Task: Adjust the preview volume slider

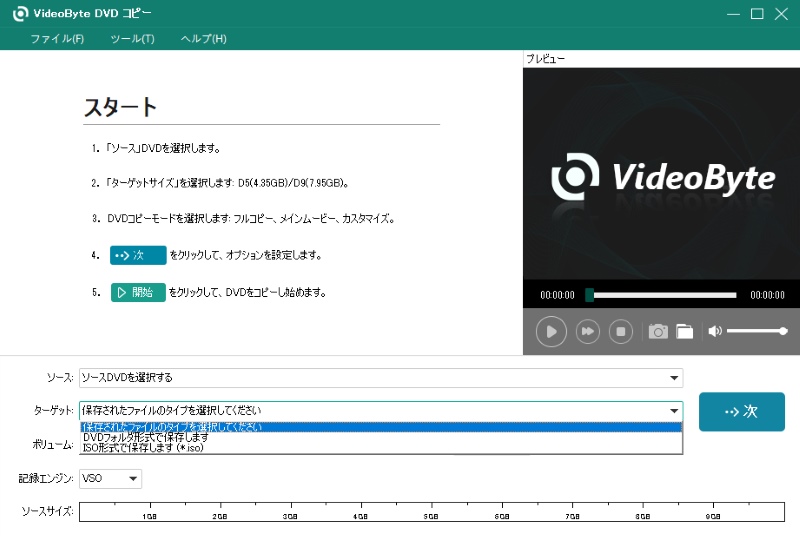Action: point(757,331)
